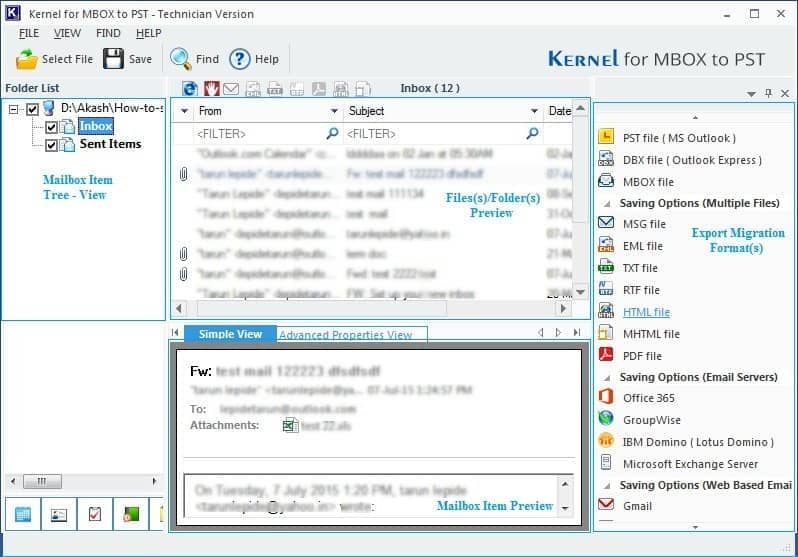The image size is (798, 557).
Task: Open the right panel options dropdown arrow
Action: pyautogui.click(x=751, y=94)
